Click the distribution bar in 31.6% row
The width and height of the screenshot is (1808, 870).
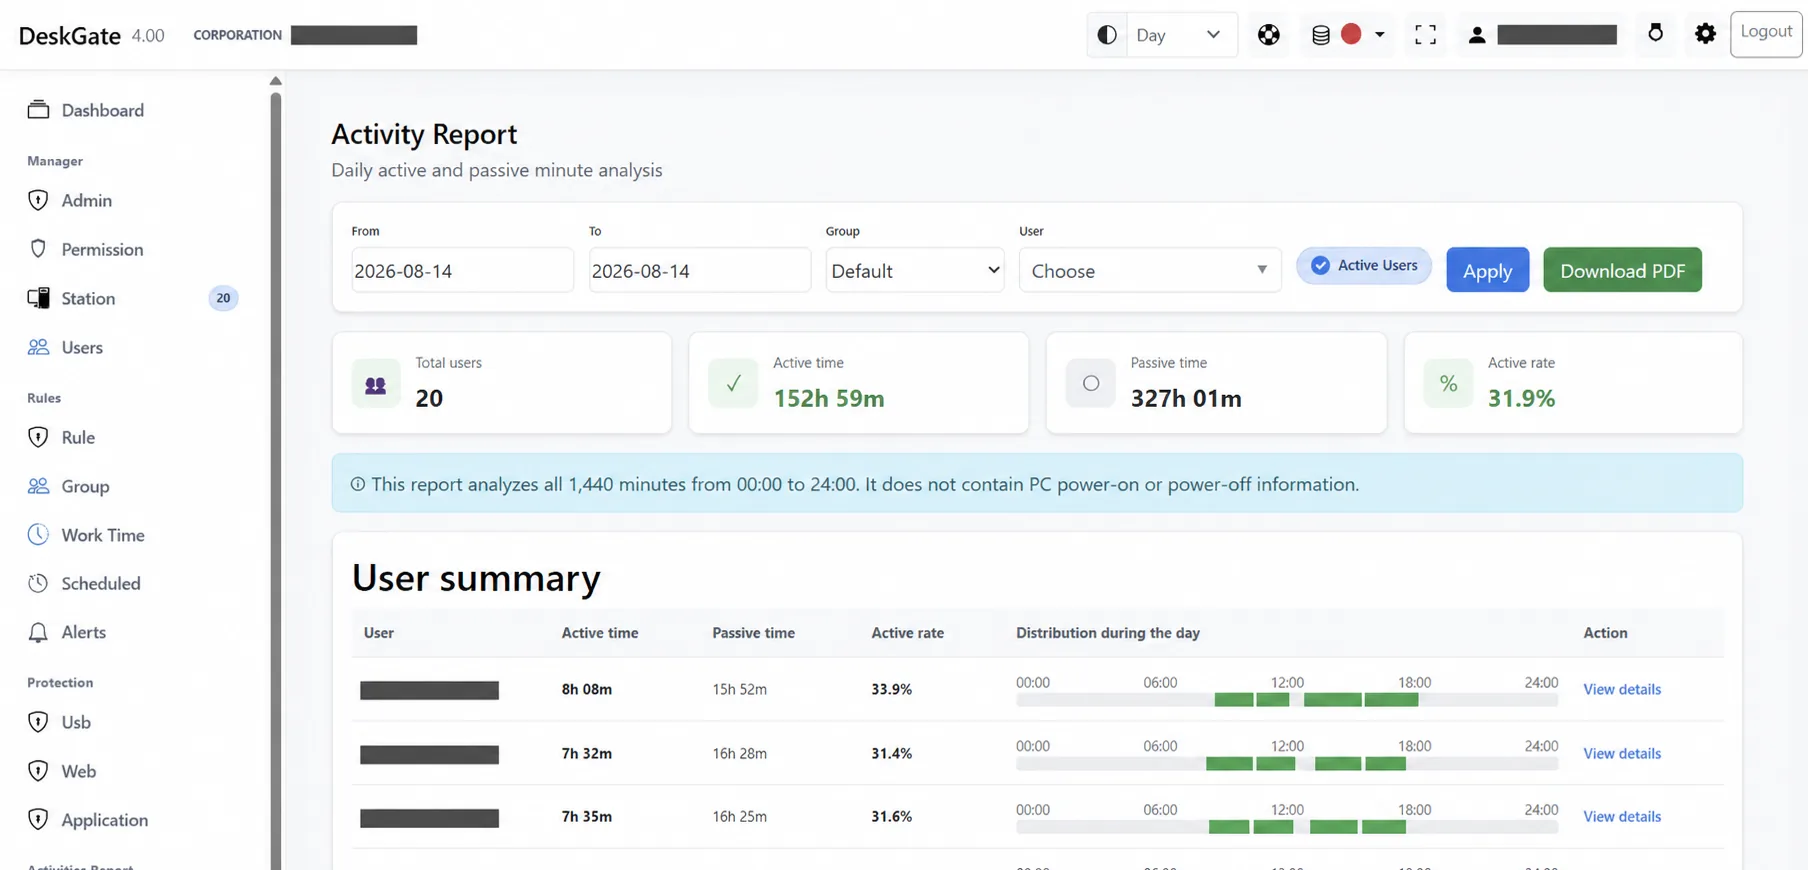(x=1287, y=827)
